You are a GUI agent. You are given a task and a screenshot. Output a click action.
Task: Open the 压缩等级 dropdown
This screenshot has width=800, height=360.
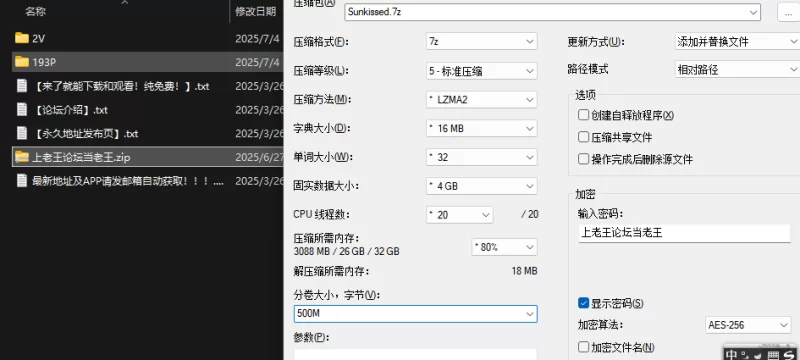(x=482, y=71)
